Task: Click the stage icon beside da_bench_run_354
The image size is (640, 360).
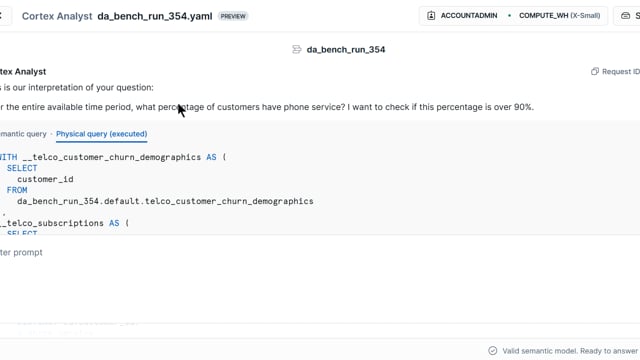Action: pos(297,50)
